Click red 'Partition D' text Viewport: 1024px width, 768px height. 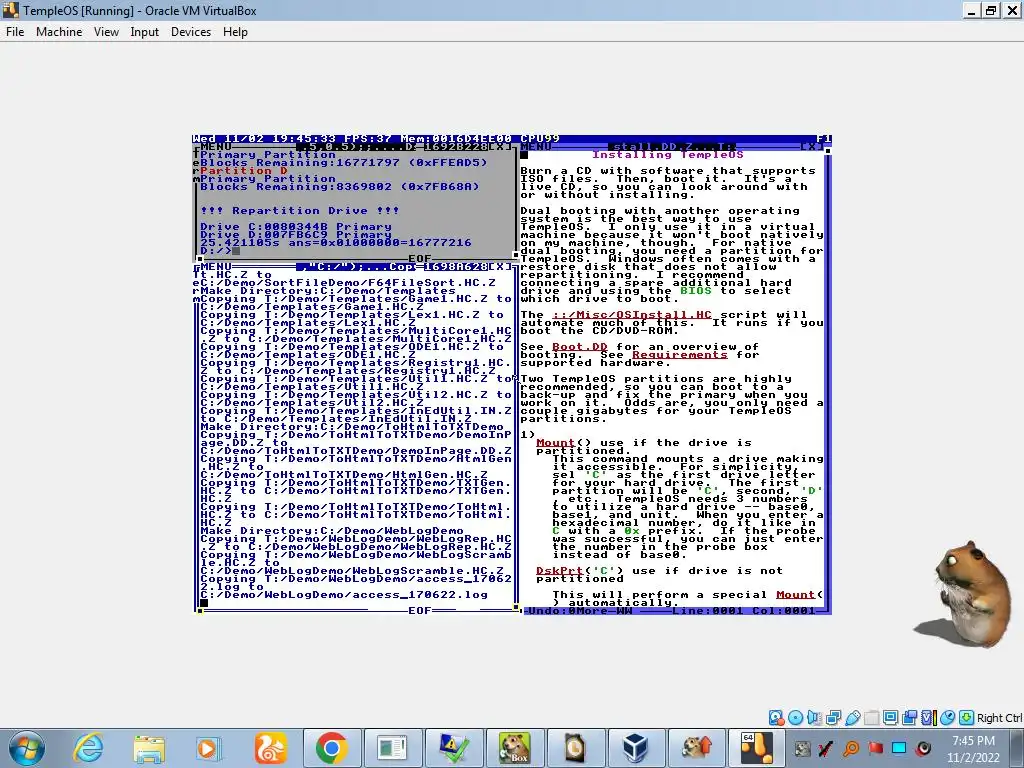tap(244, 170)
